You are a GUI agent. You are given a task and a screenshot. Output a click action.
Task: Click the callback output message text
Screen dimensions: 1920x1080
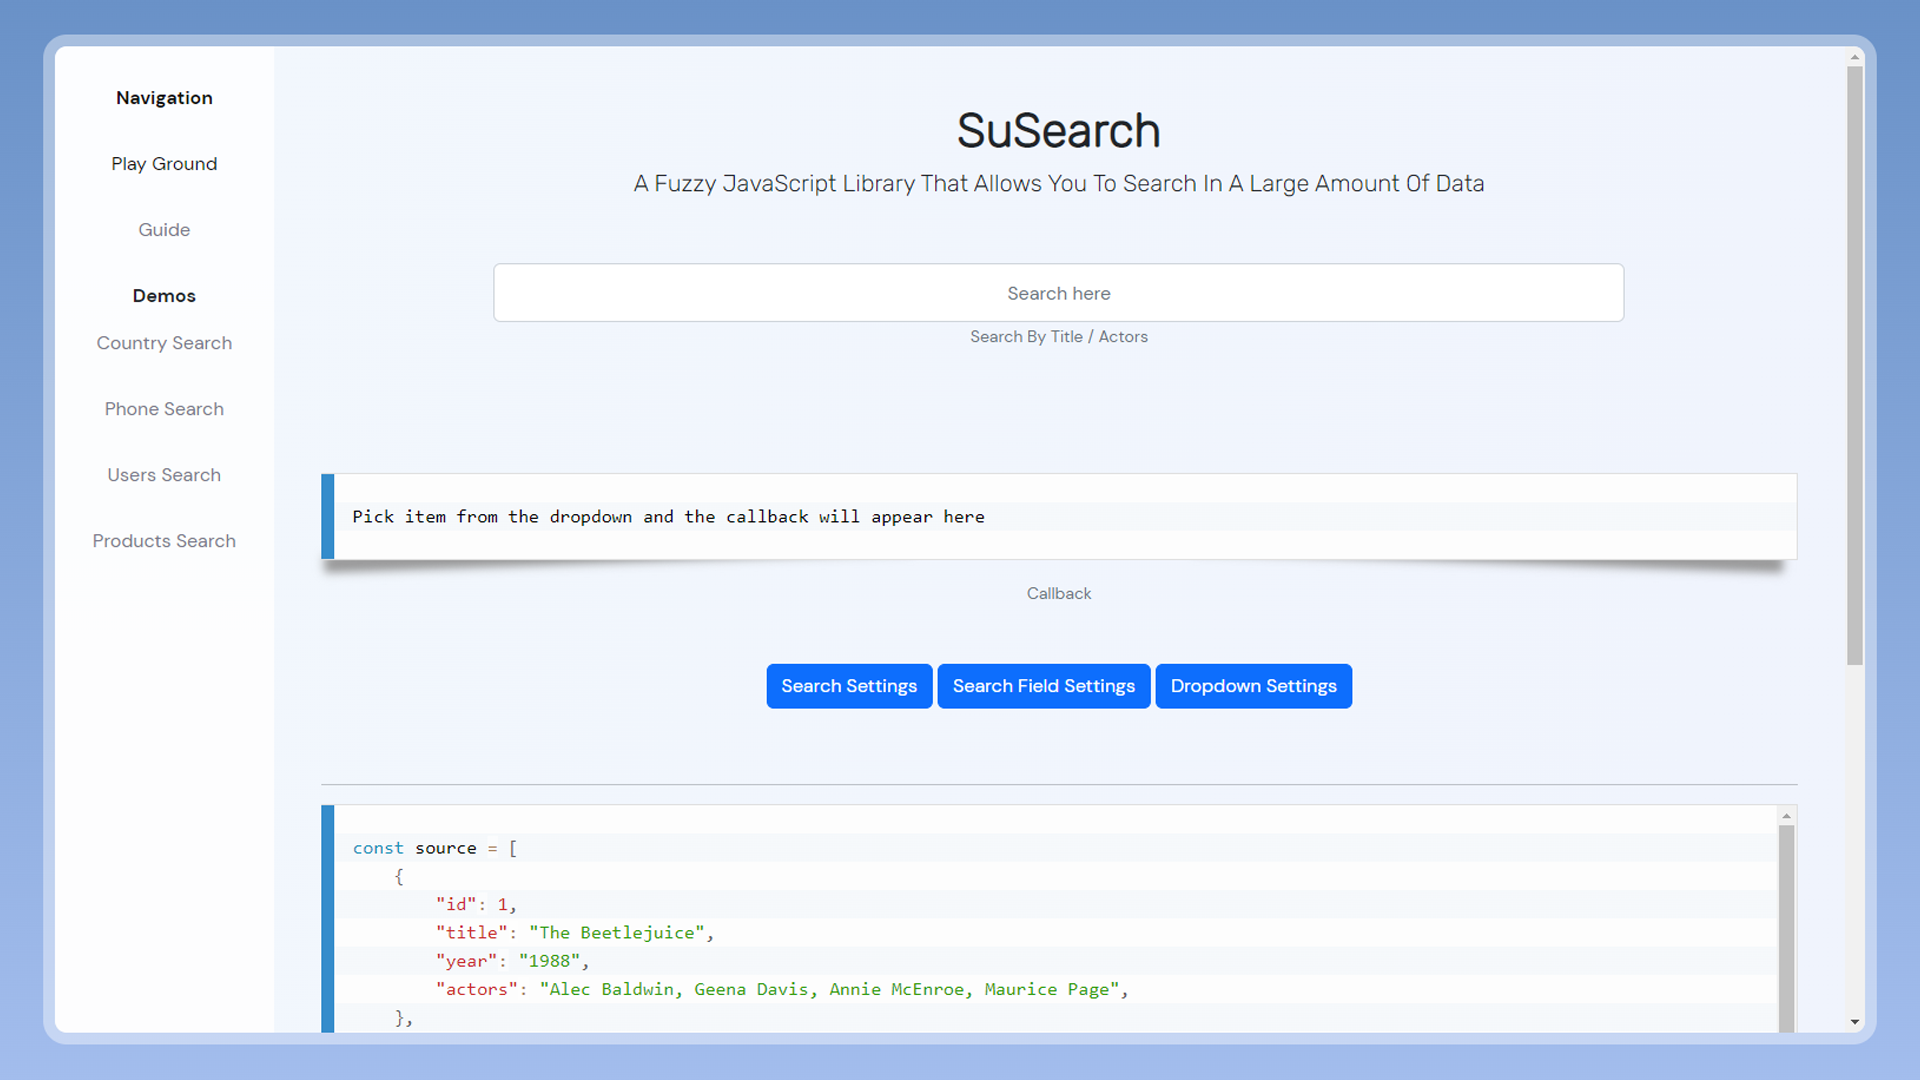668,517
